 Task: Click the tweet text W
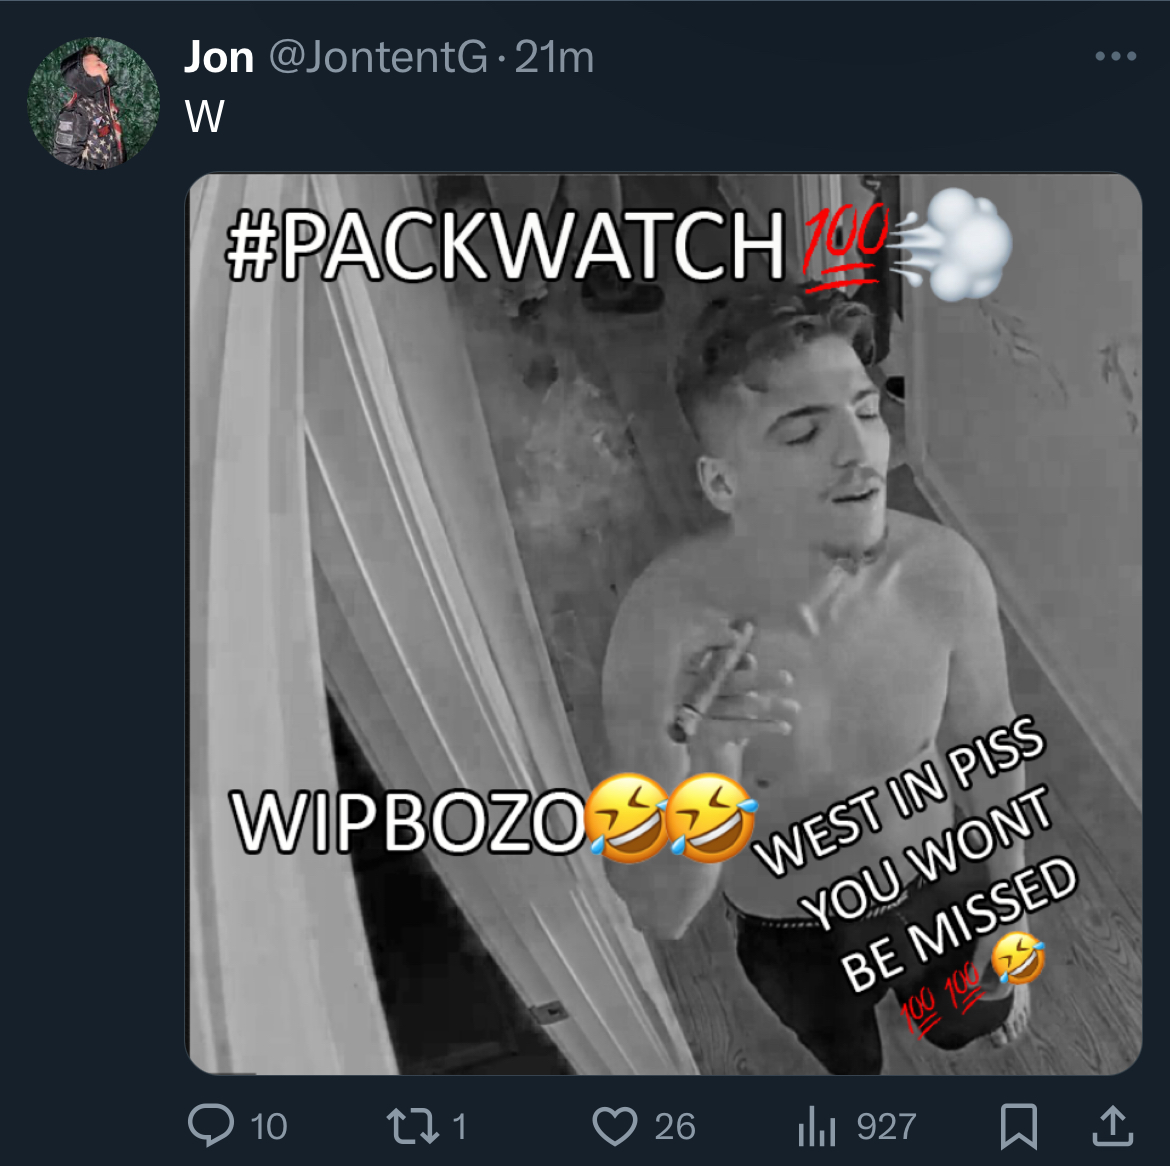pos(204,116)
